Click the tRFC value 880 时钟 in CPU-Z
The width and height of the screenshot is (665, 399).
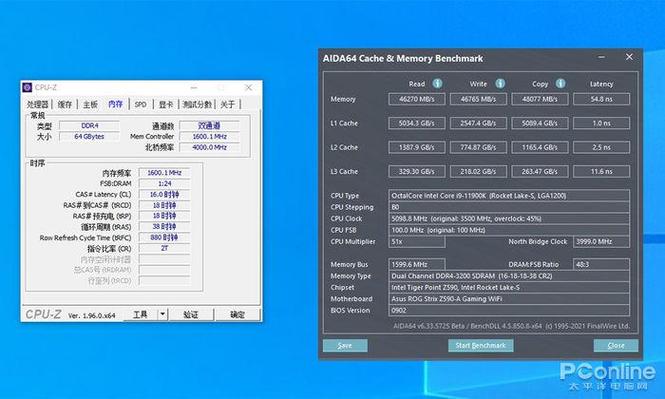(165, 238)
